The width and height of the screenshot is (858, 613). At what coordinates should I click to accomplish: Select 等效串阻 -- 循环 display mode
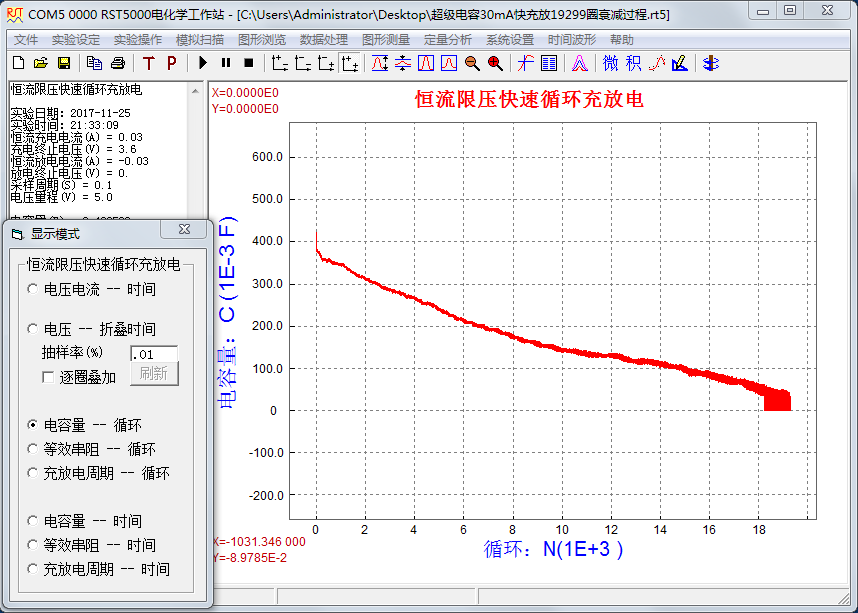click(x=34, y=449)
